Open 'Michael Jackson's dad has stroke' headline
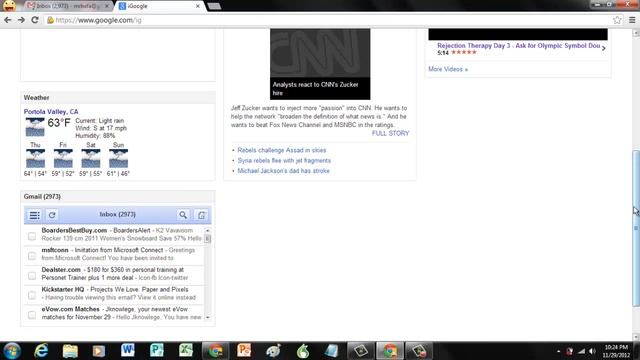640x360 pixels. pos(283,171)
